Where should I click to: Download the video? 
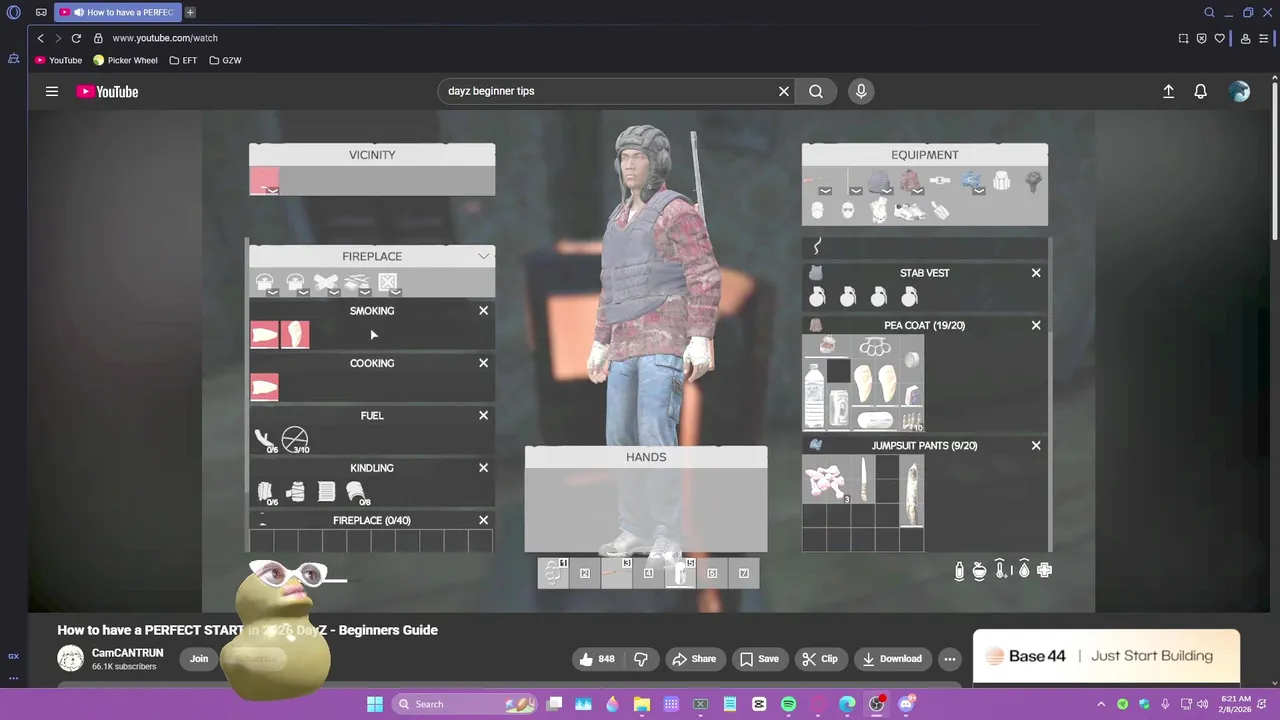click(891, 659)
